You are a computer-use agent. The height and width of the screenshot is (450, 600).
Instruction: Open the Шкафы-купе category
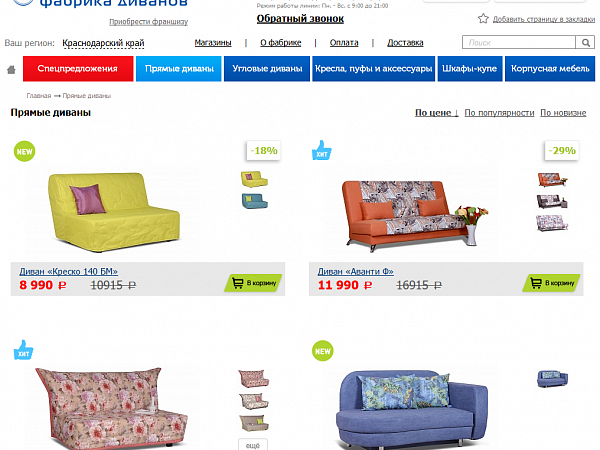click(x=470, y=69)
